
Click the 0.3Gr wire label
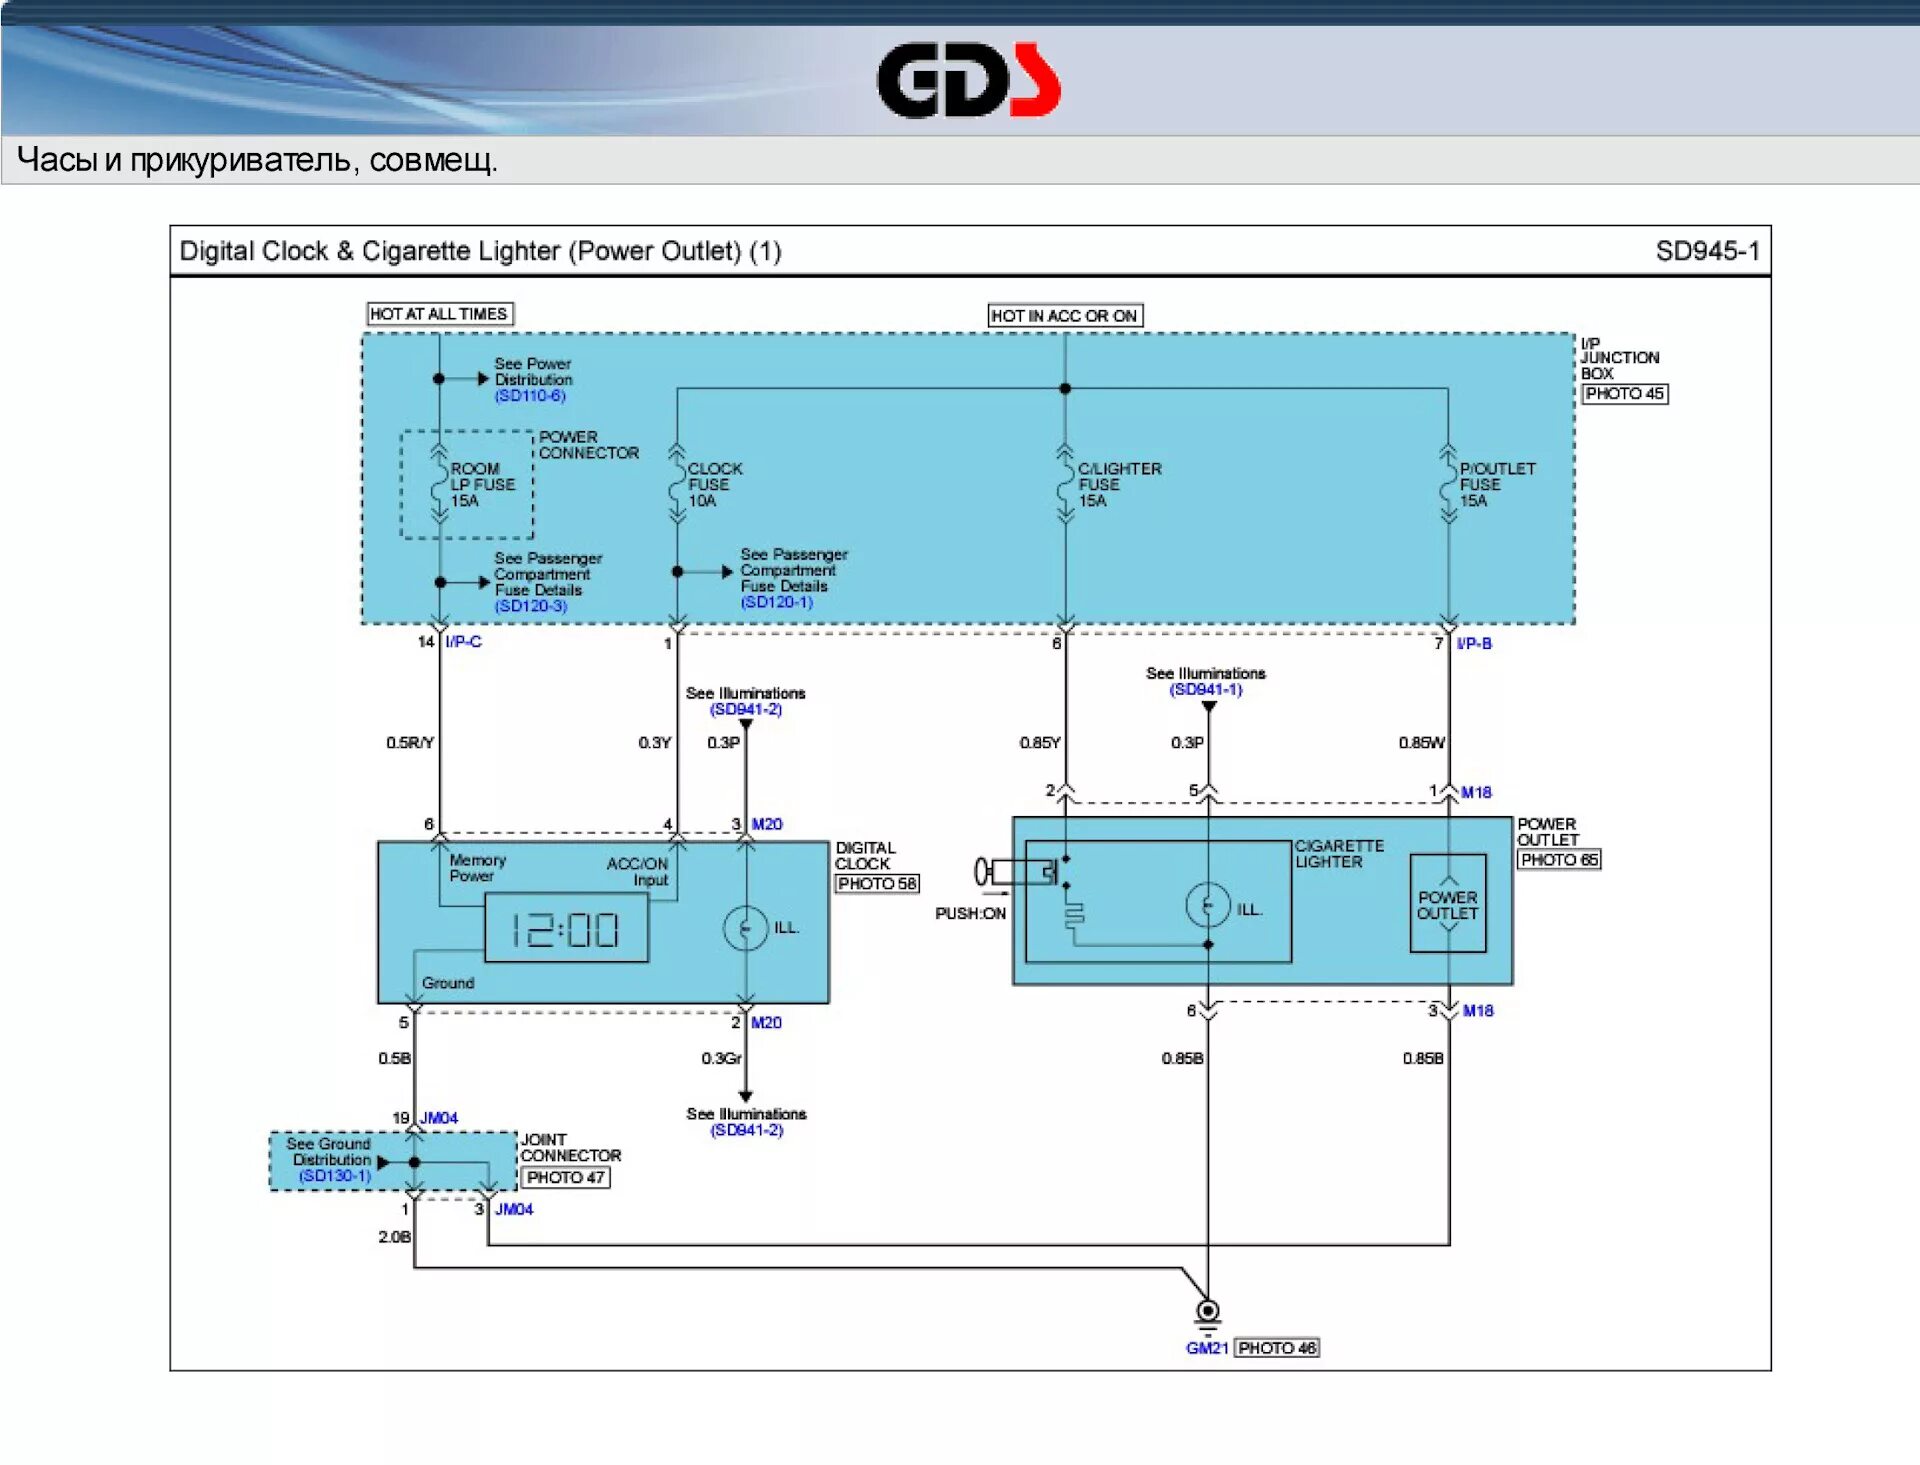(722, 1058)
